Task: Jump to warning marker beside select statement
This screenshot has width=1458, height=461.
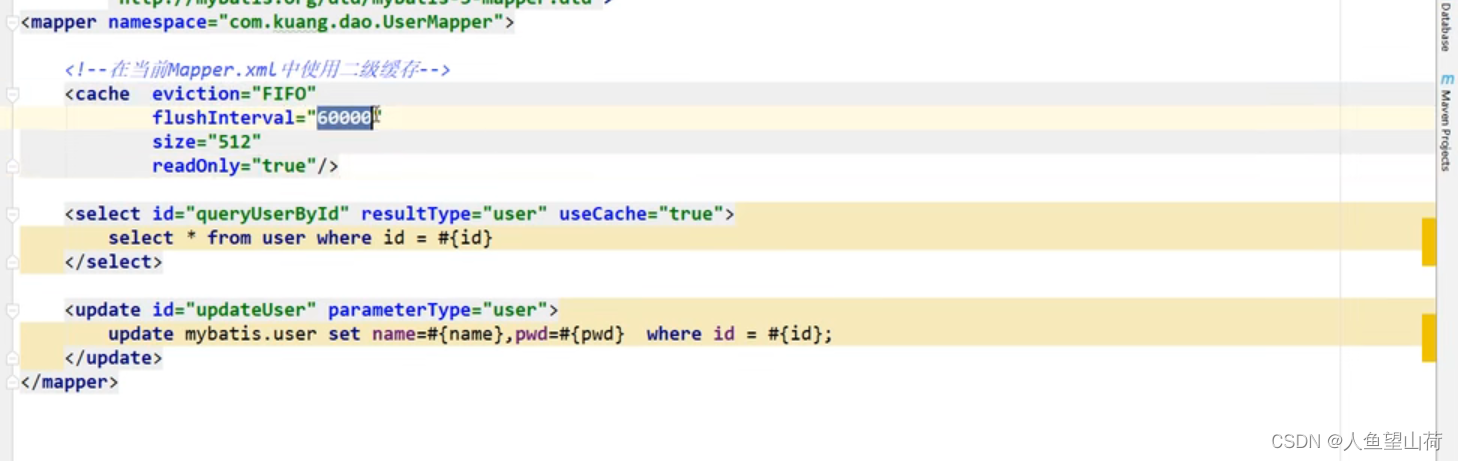Action: [x=1429, y=244]
